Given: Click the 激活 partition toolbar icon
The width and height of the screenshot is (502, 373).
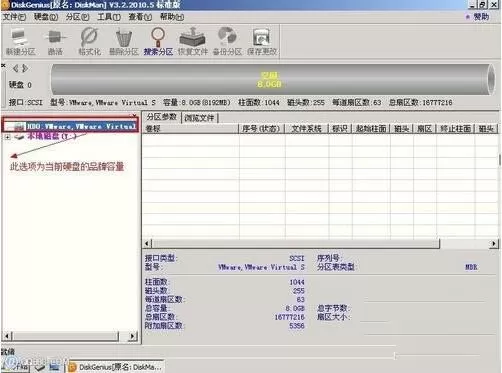Looking at the screenshot, I should (55, 42).
